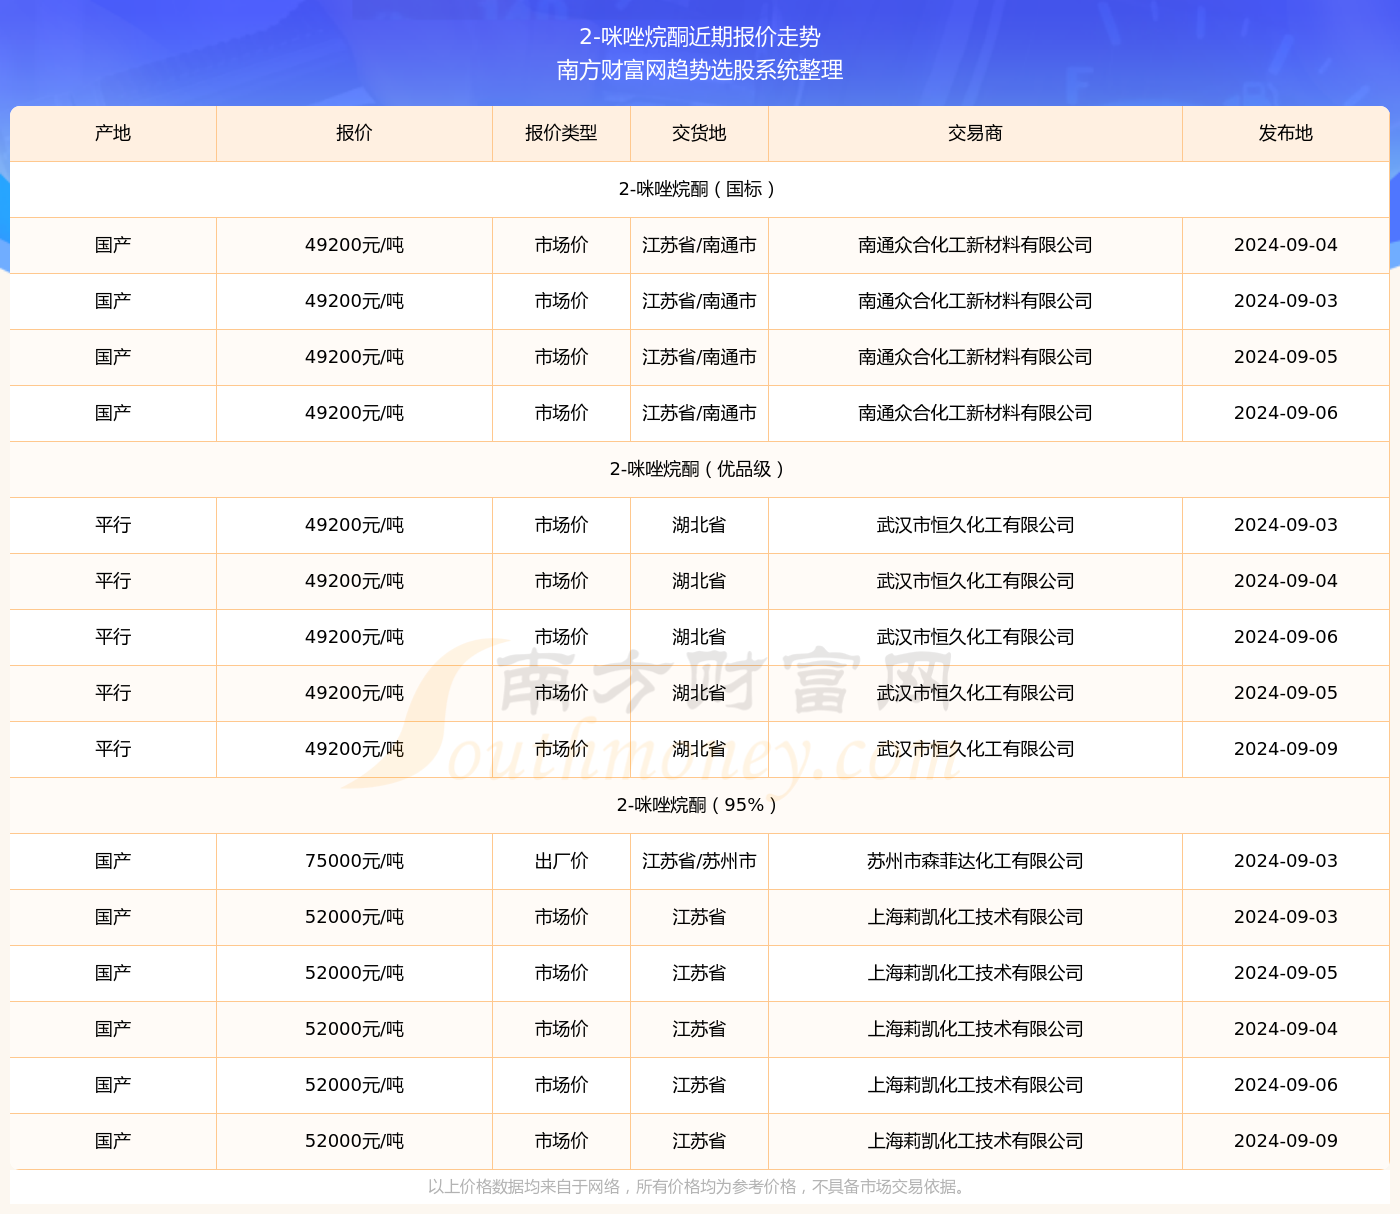Open 苏州市森菲达化工有限公司 trader entry
This screenshot has height=1214, width=1400.
pos(974,861)
